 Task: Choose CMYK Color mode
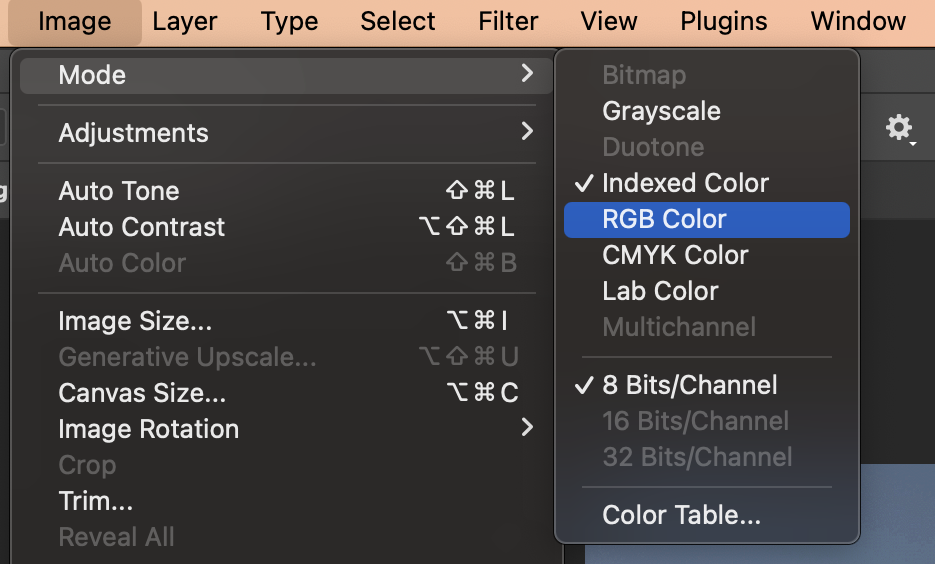coord(675,255)
